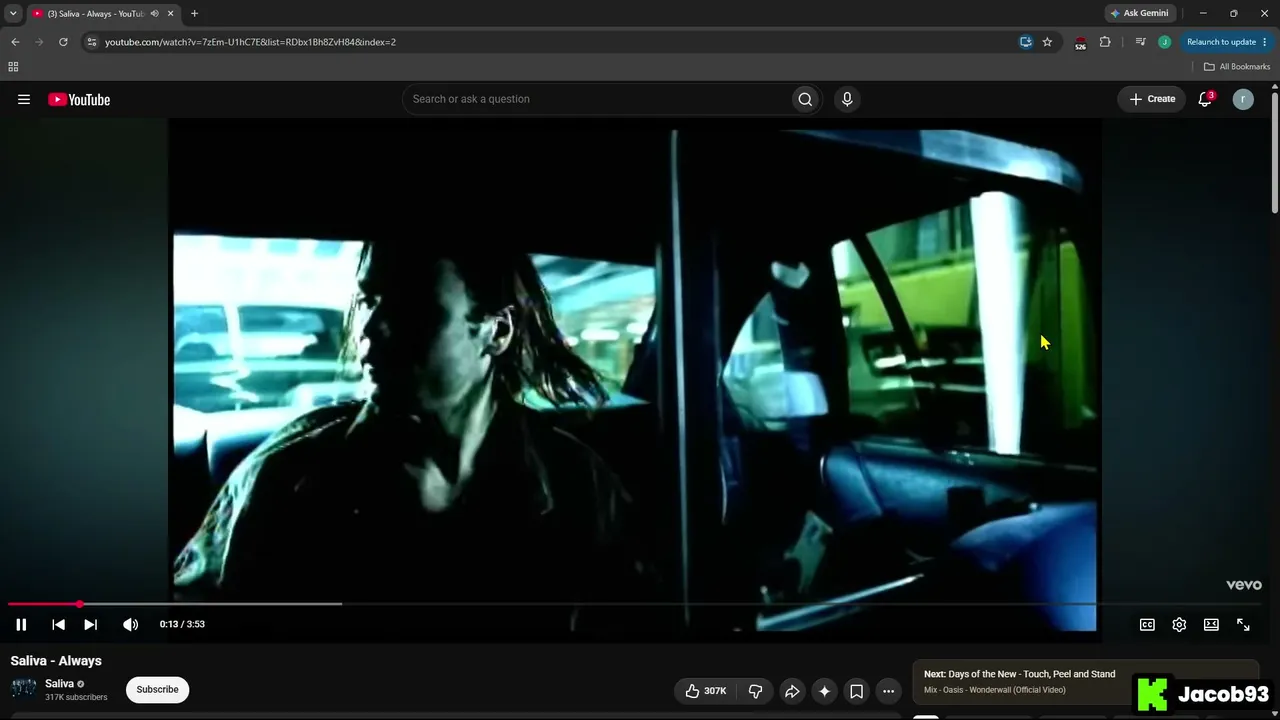
Task: Click the Next: Days of the New playlist panel
Action: 1085,681
